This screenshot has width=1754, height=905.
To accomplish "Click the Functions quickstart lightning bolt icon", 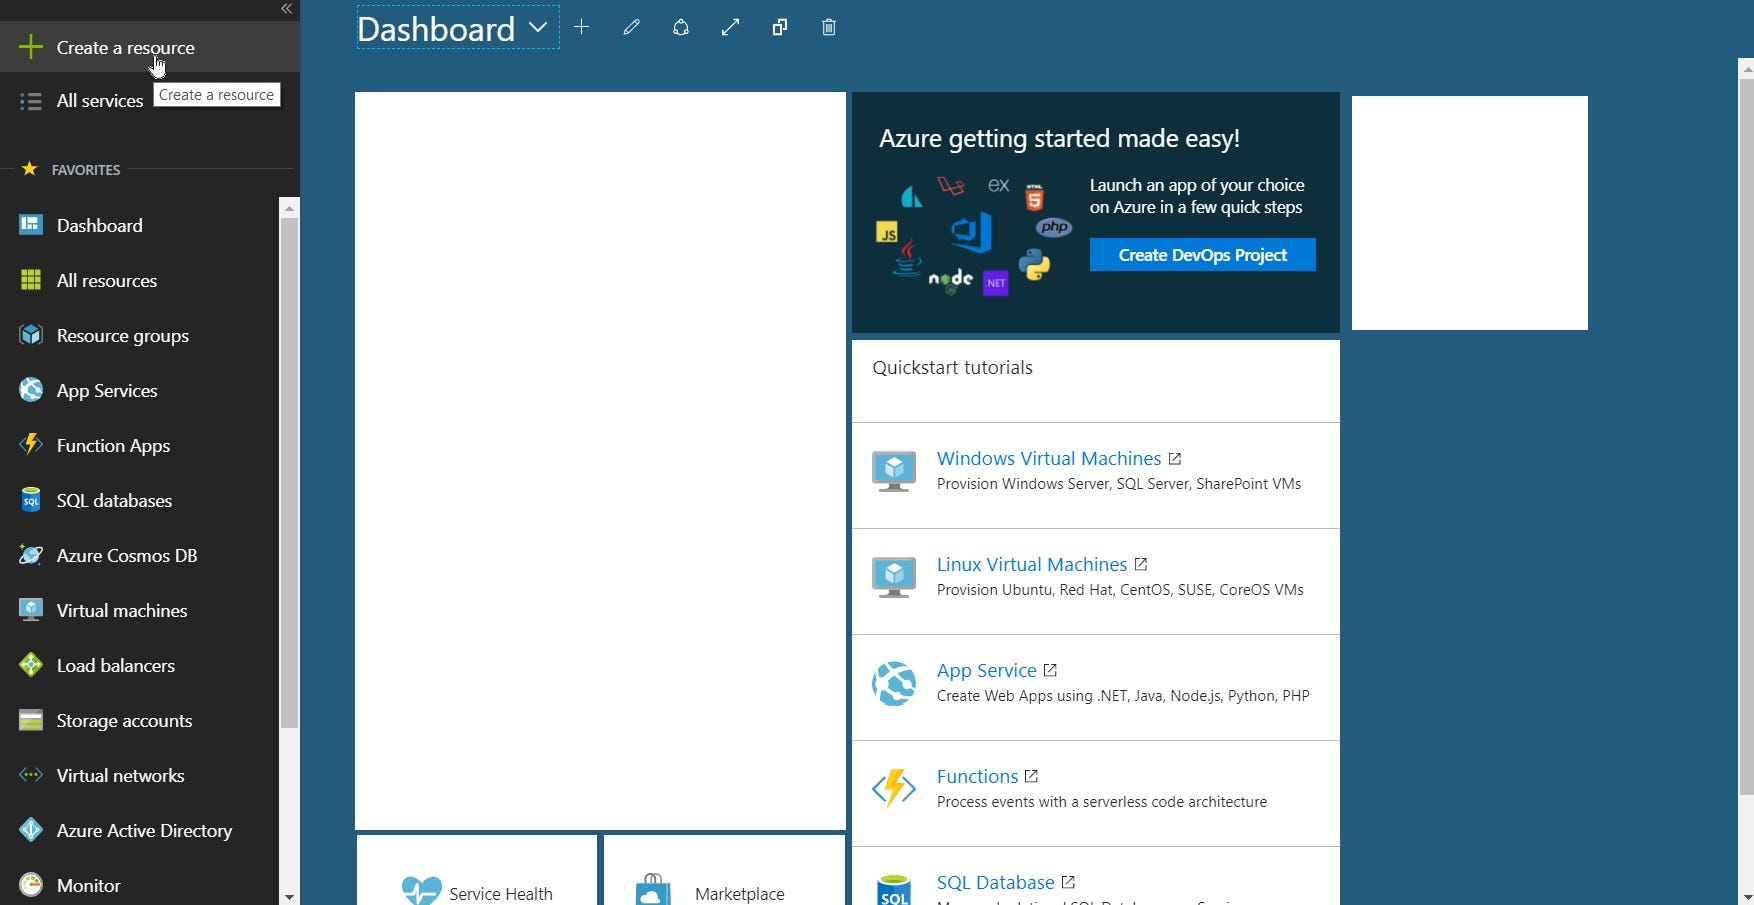I will [894, 788].
